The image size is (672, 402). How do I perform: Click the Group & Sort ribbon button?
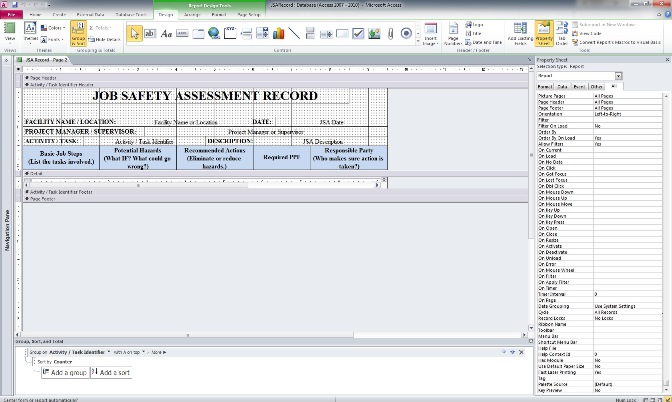click(x=78, y=33)
